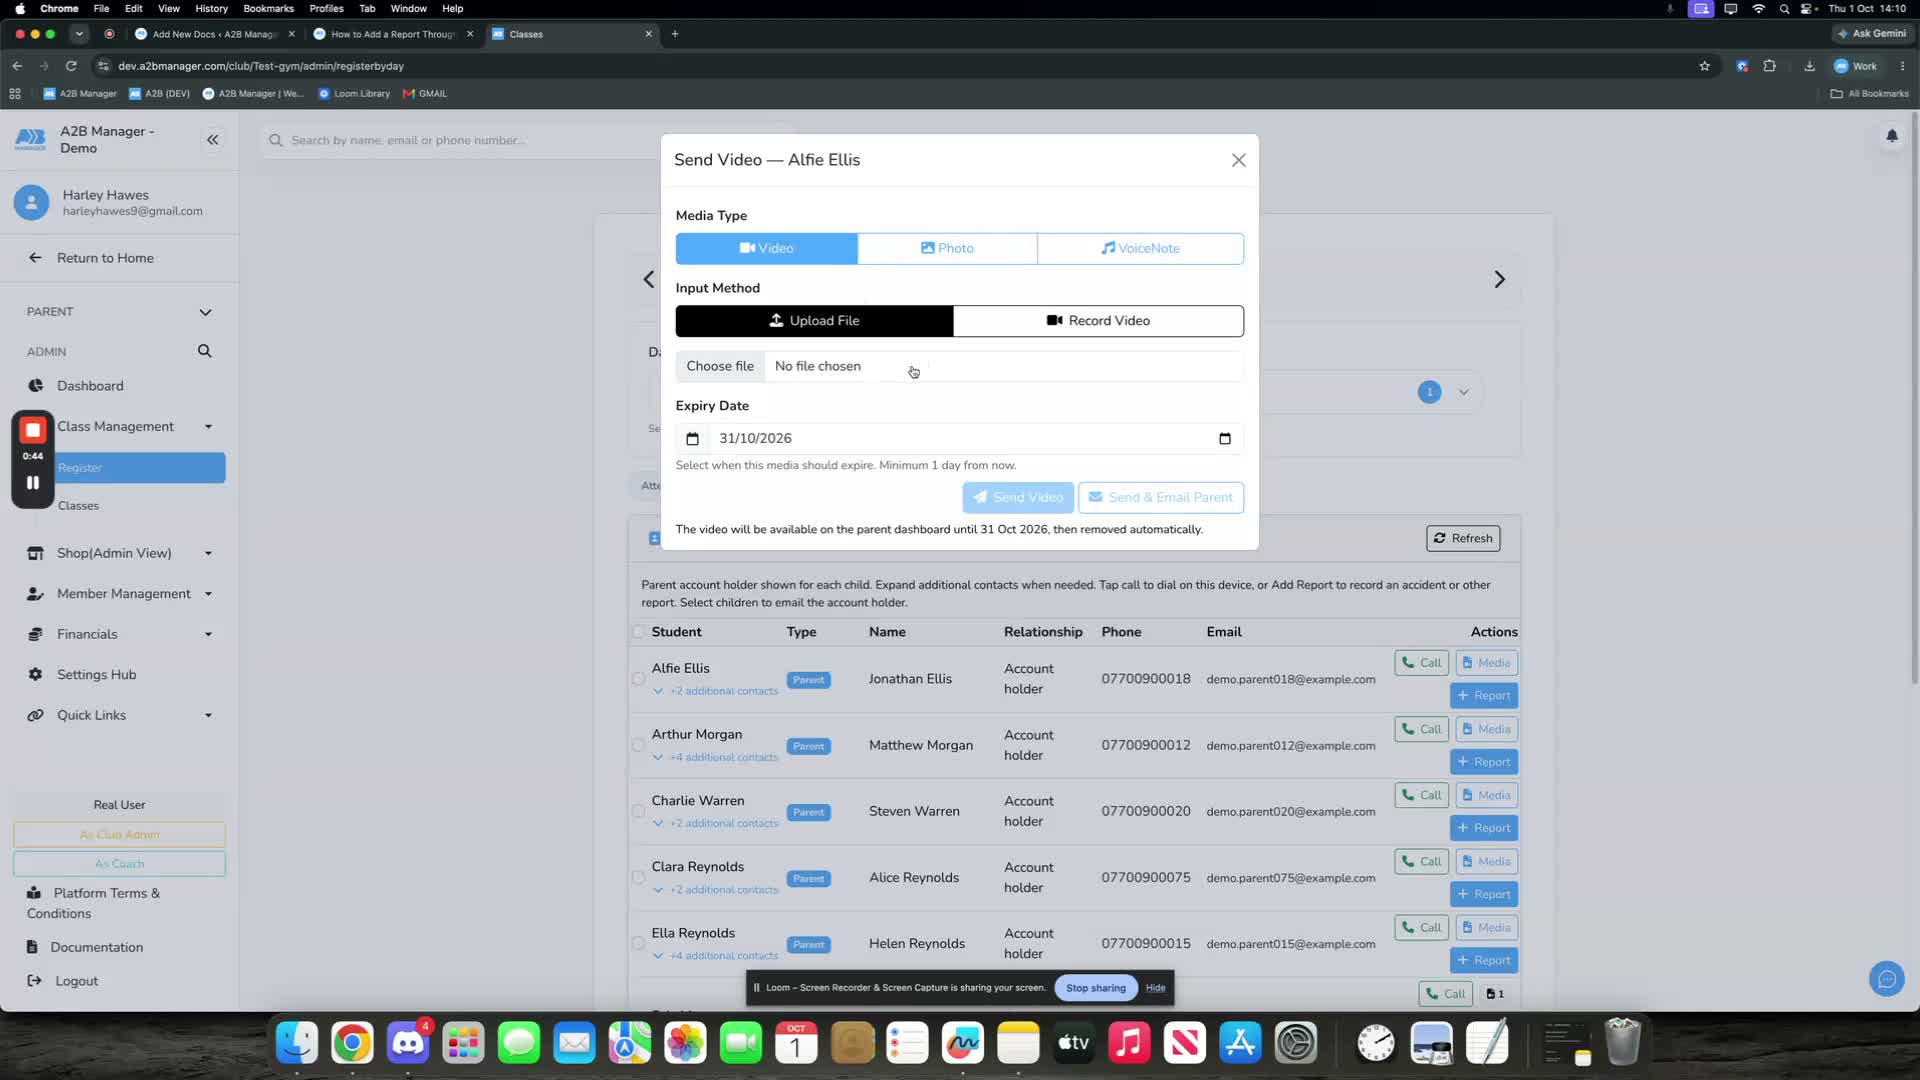Expand the Shop(Admin View) menu
Viewport: 1920px width, 1080px height.
tap(119, 553)
